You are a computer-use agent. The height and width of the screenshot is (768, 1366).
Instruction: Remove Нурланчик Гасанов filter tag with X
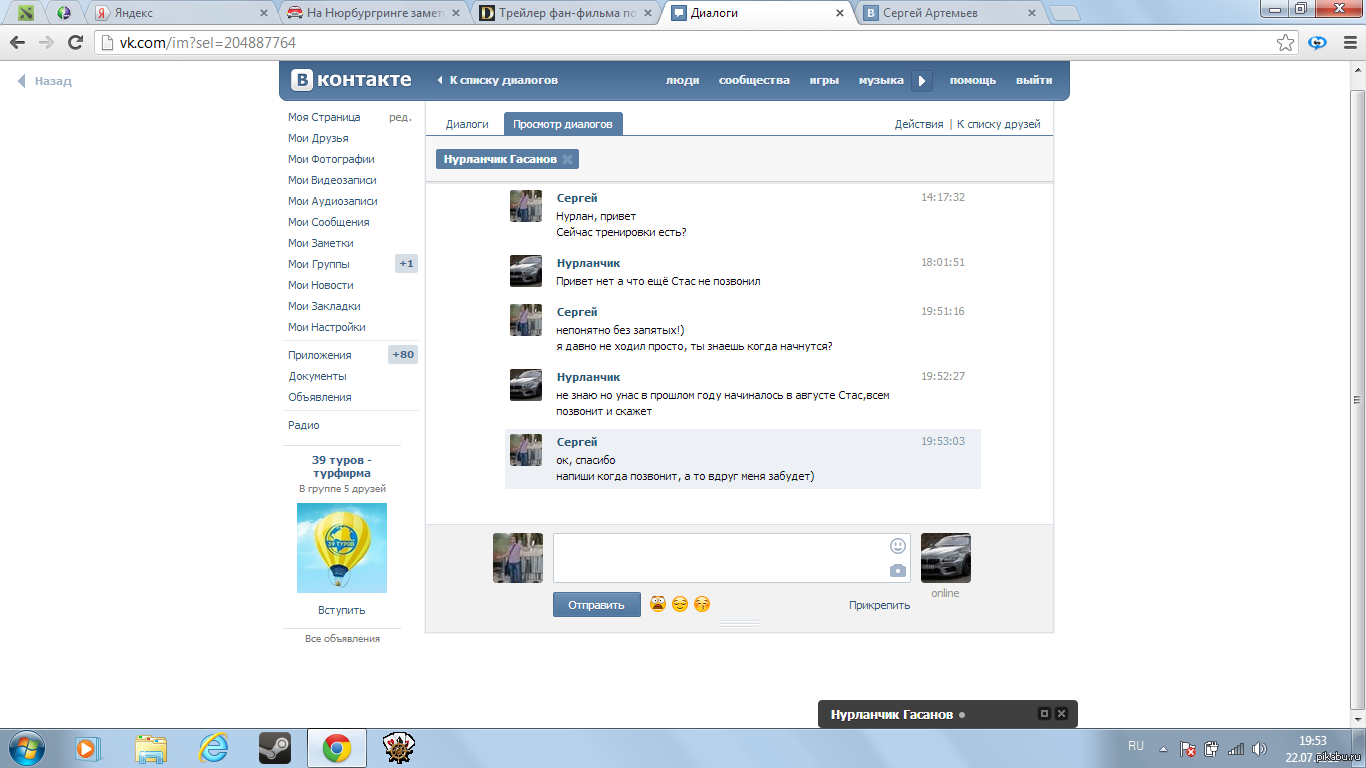(x=567, y=159)
